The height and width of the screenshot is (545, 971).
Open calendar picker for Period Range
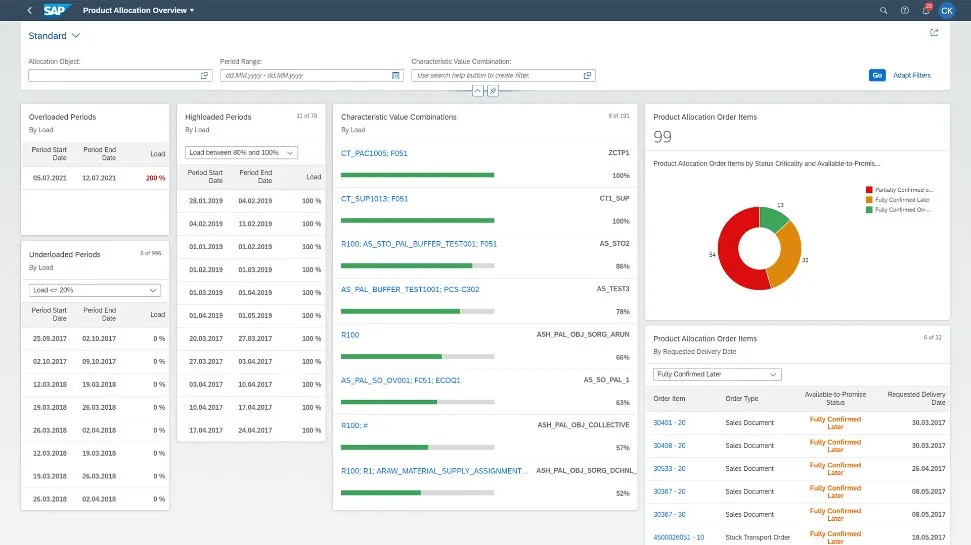click(396, 75)
